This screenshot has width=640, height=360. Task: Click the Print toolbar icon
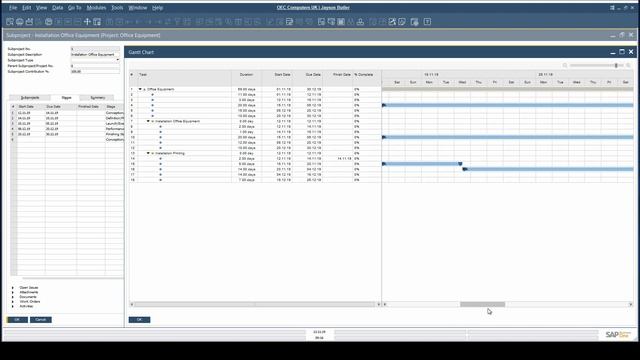[x=19, y=22]
